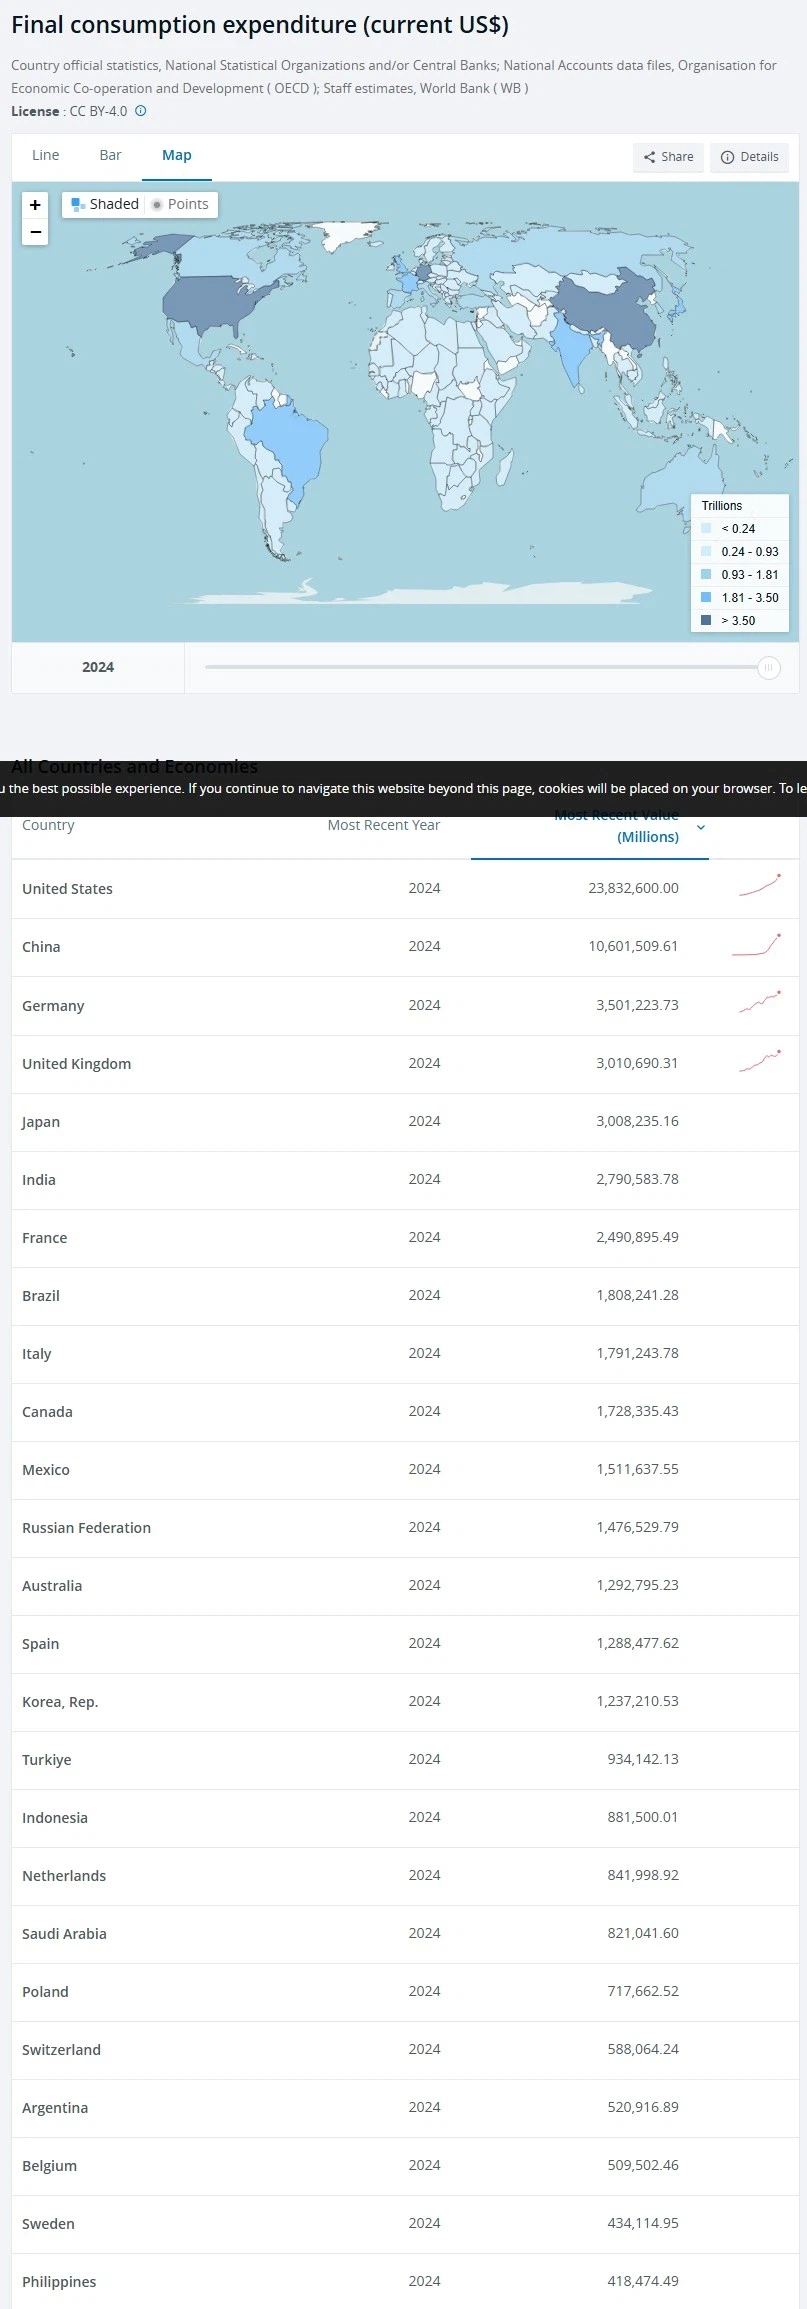Open the Germany trend sparkline
This screenshot has height=2309, width=807.
point(760,1003)
